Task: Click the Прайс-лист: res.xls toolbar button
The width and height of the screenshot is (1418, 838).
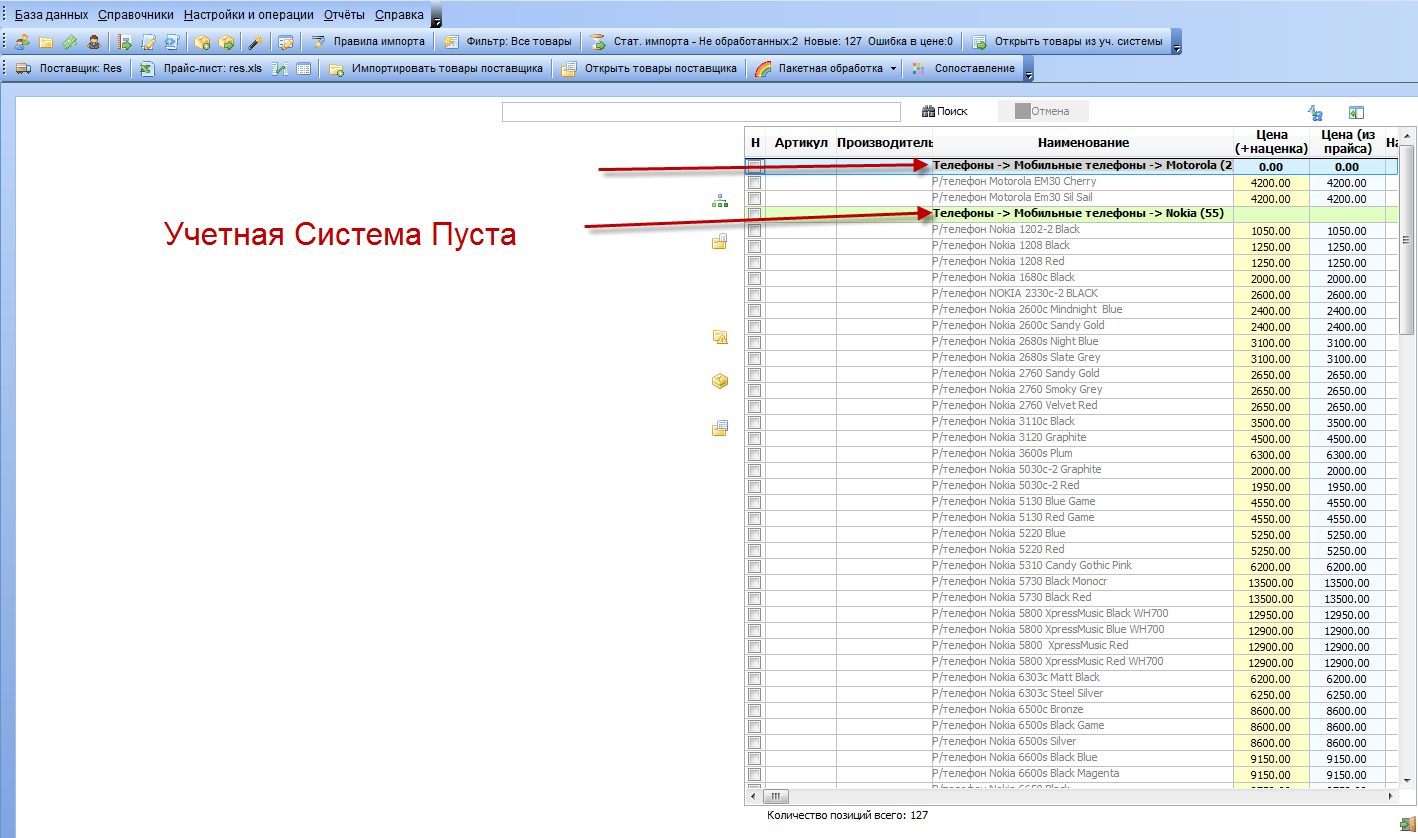Action: click(x=201, y=69)
